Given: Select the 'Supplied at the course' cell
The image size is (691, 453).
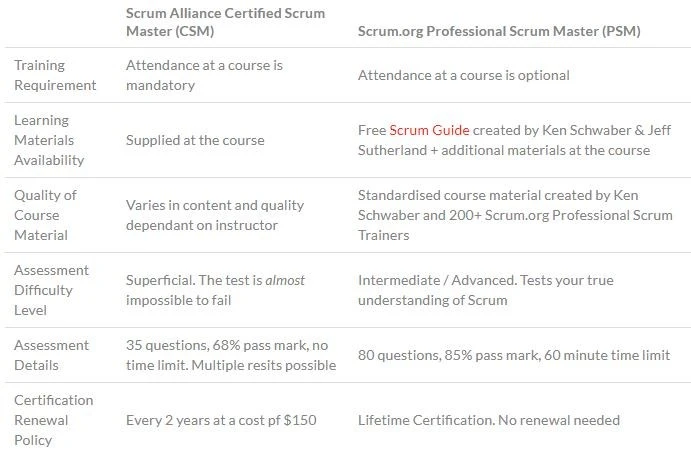Looking at the screenshot, I should click(195, 140).
